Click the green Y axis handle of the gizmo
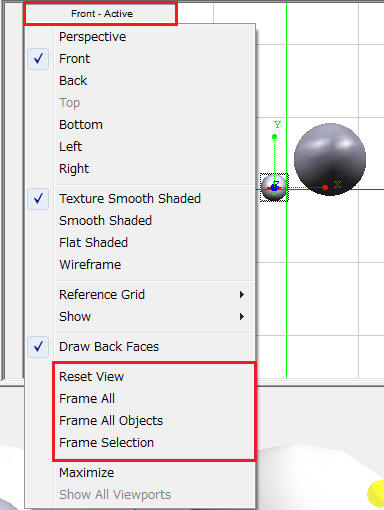Viewport: 384px width, 510px height. 274,137
